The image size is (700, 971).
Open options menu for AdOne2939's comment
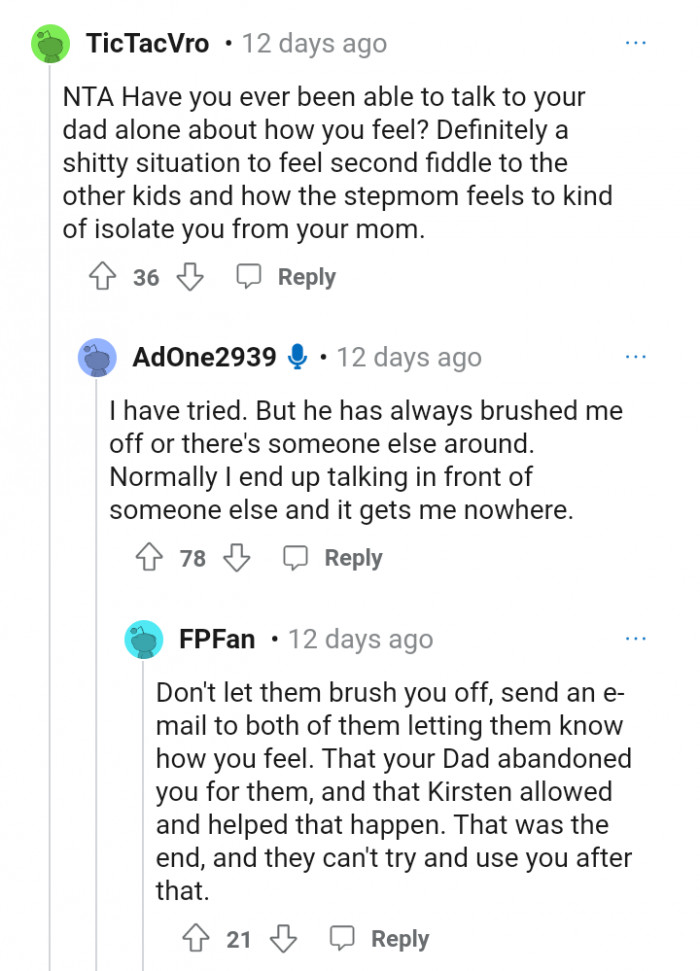point(635,357)
